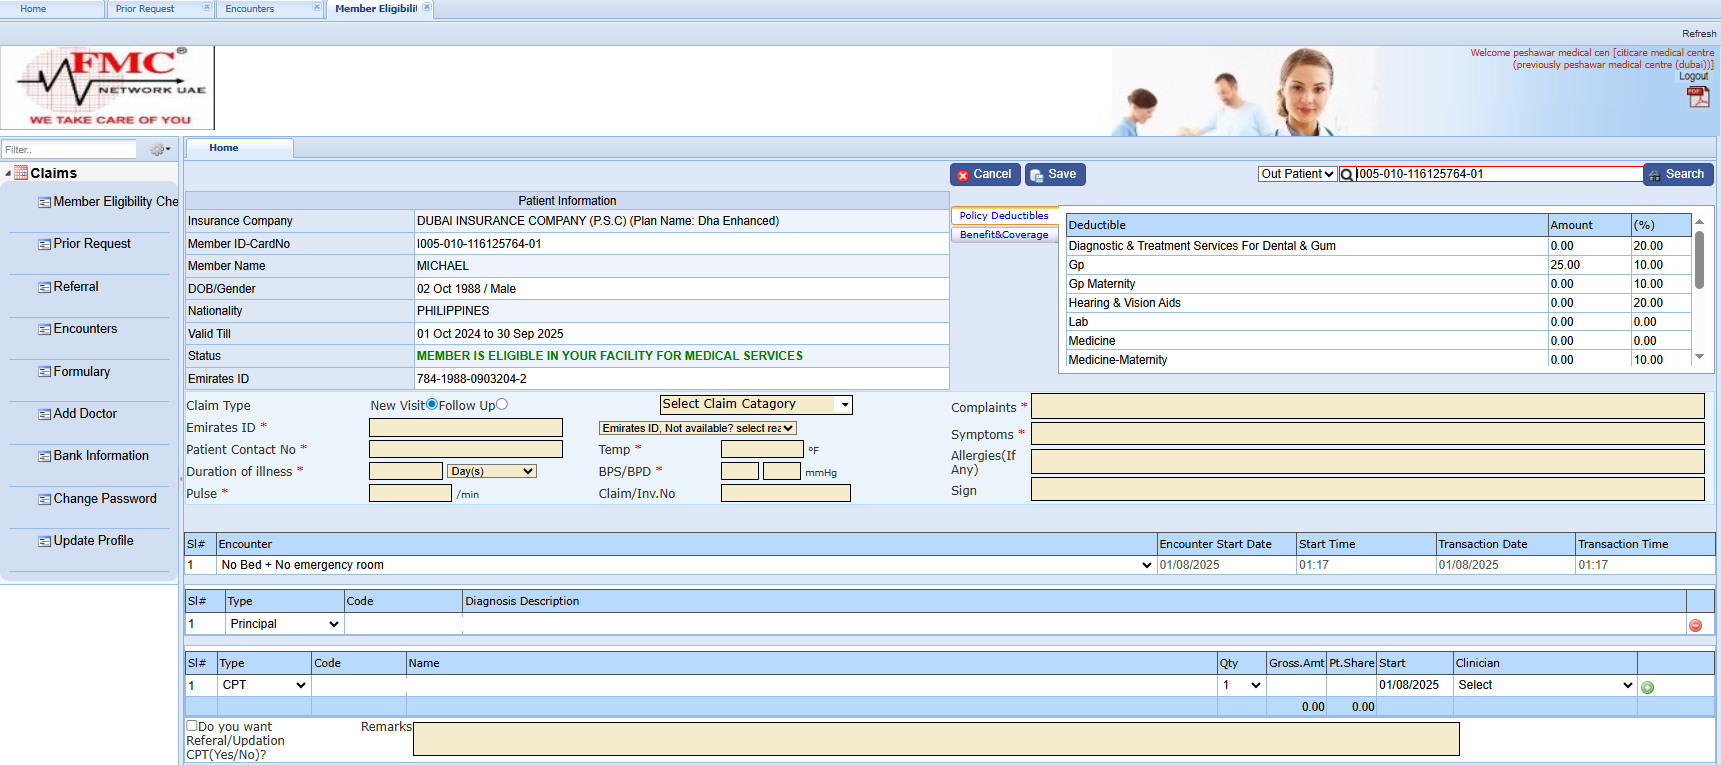Screen dimensions: 1721x765
Task: Click the red remove diagnosis row icon
Action: pyautogui.click(x=1695, y=625)
